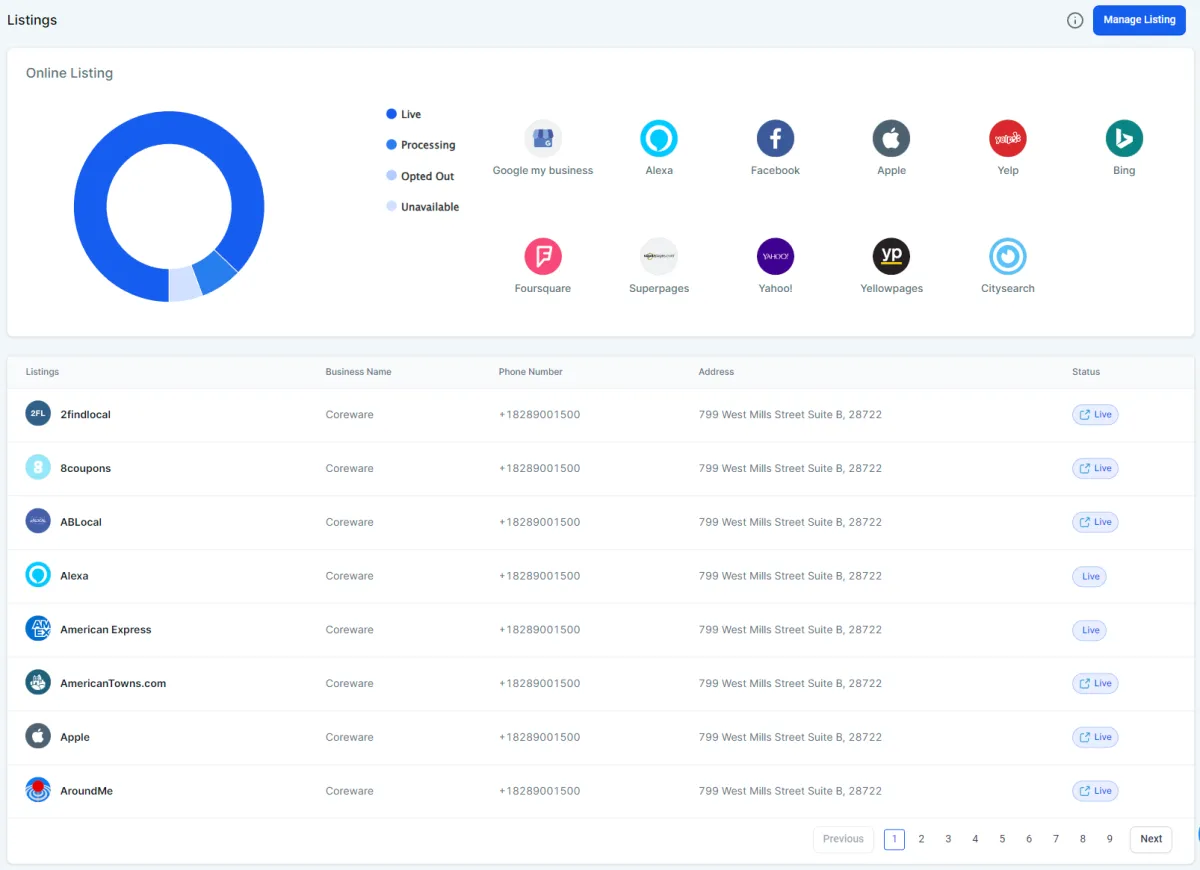
Task: Go to page 6 in pagination
Action: point(1029,839)
